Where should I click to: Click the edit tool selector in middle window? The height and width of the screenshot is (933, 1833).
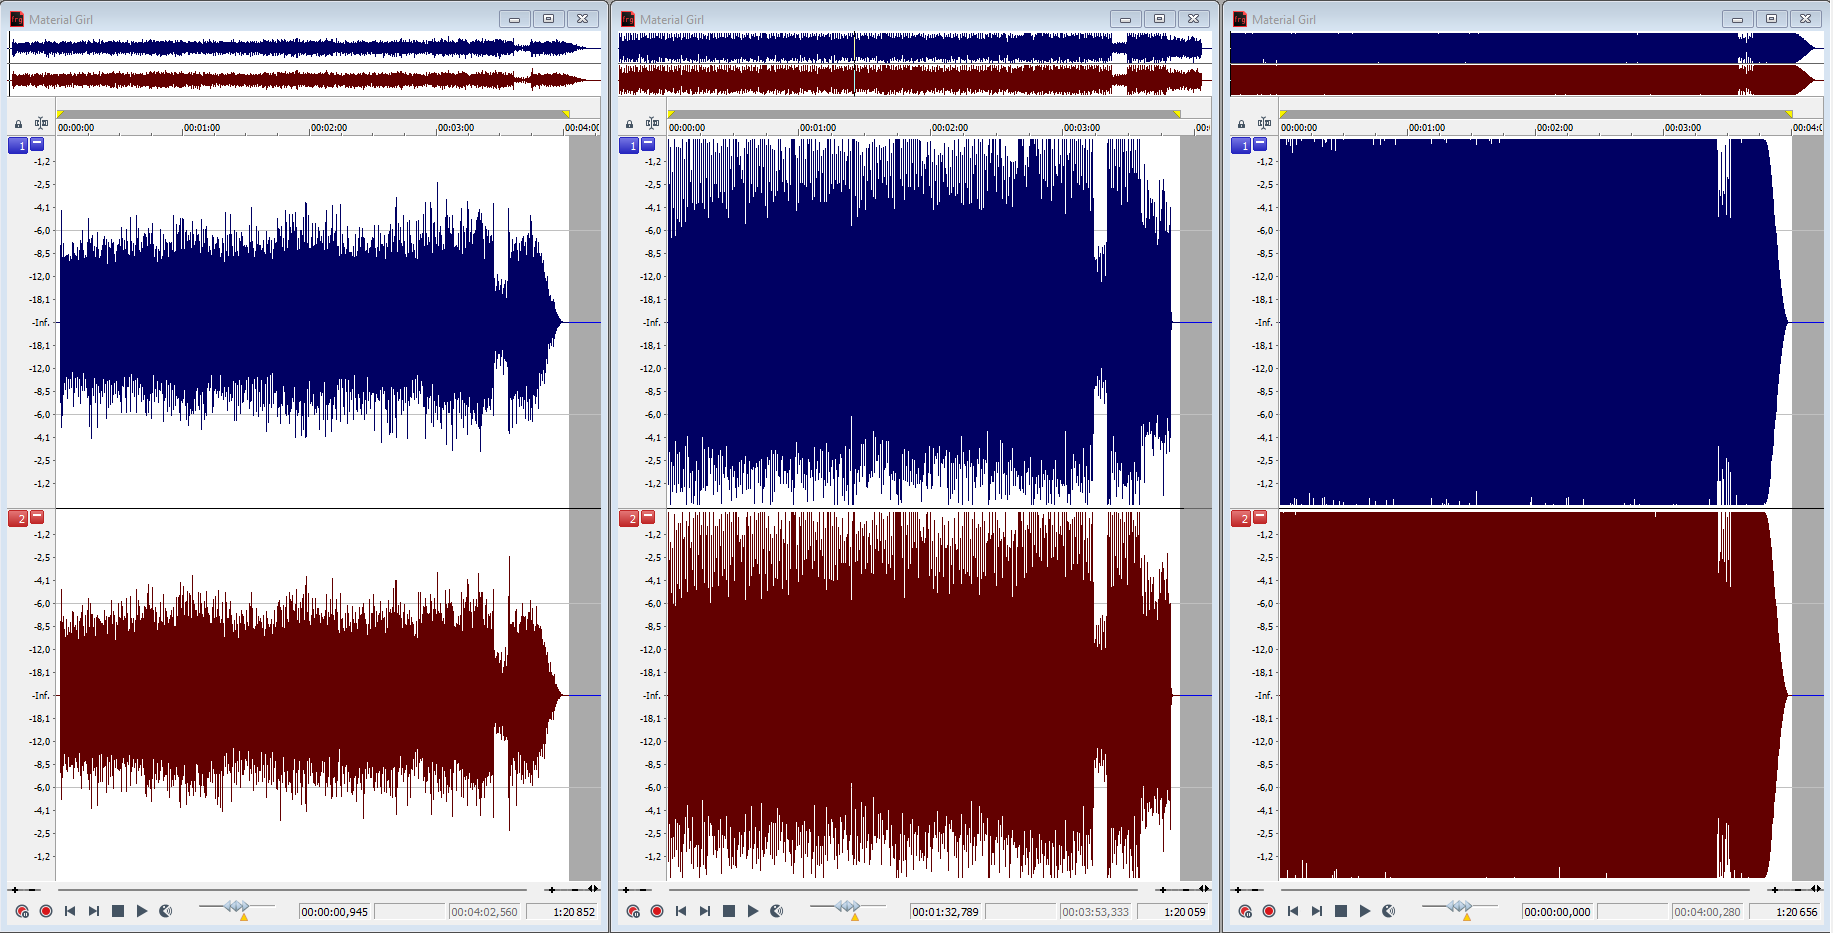[x=652, y=123]
